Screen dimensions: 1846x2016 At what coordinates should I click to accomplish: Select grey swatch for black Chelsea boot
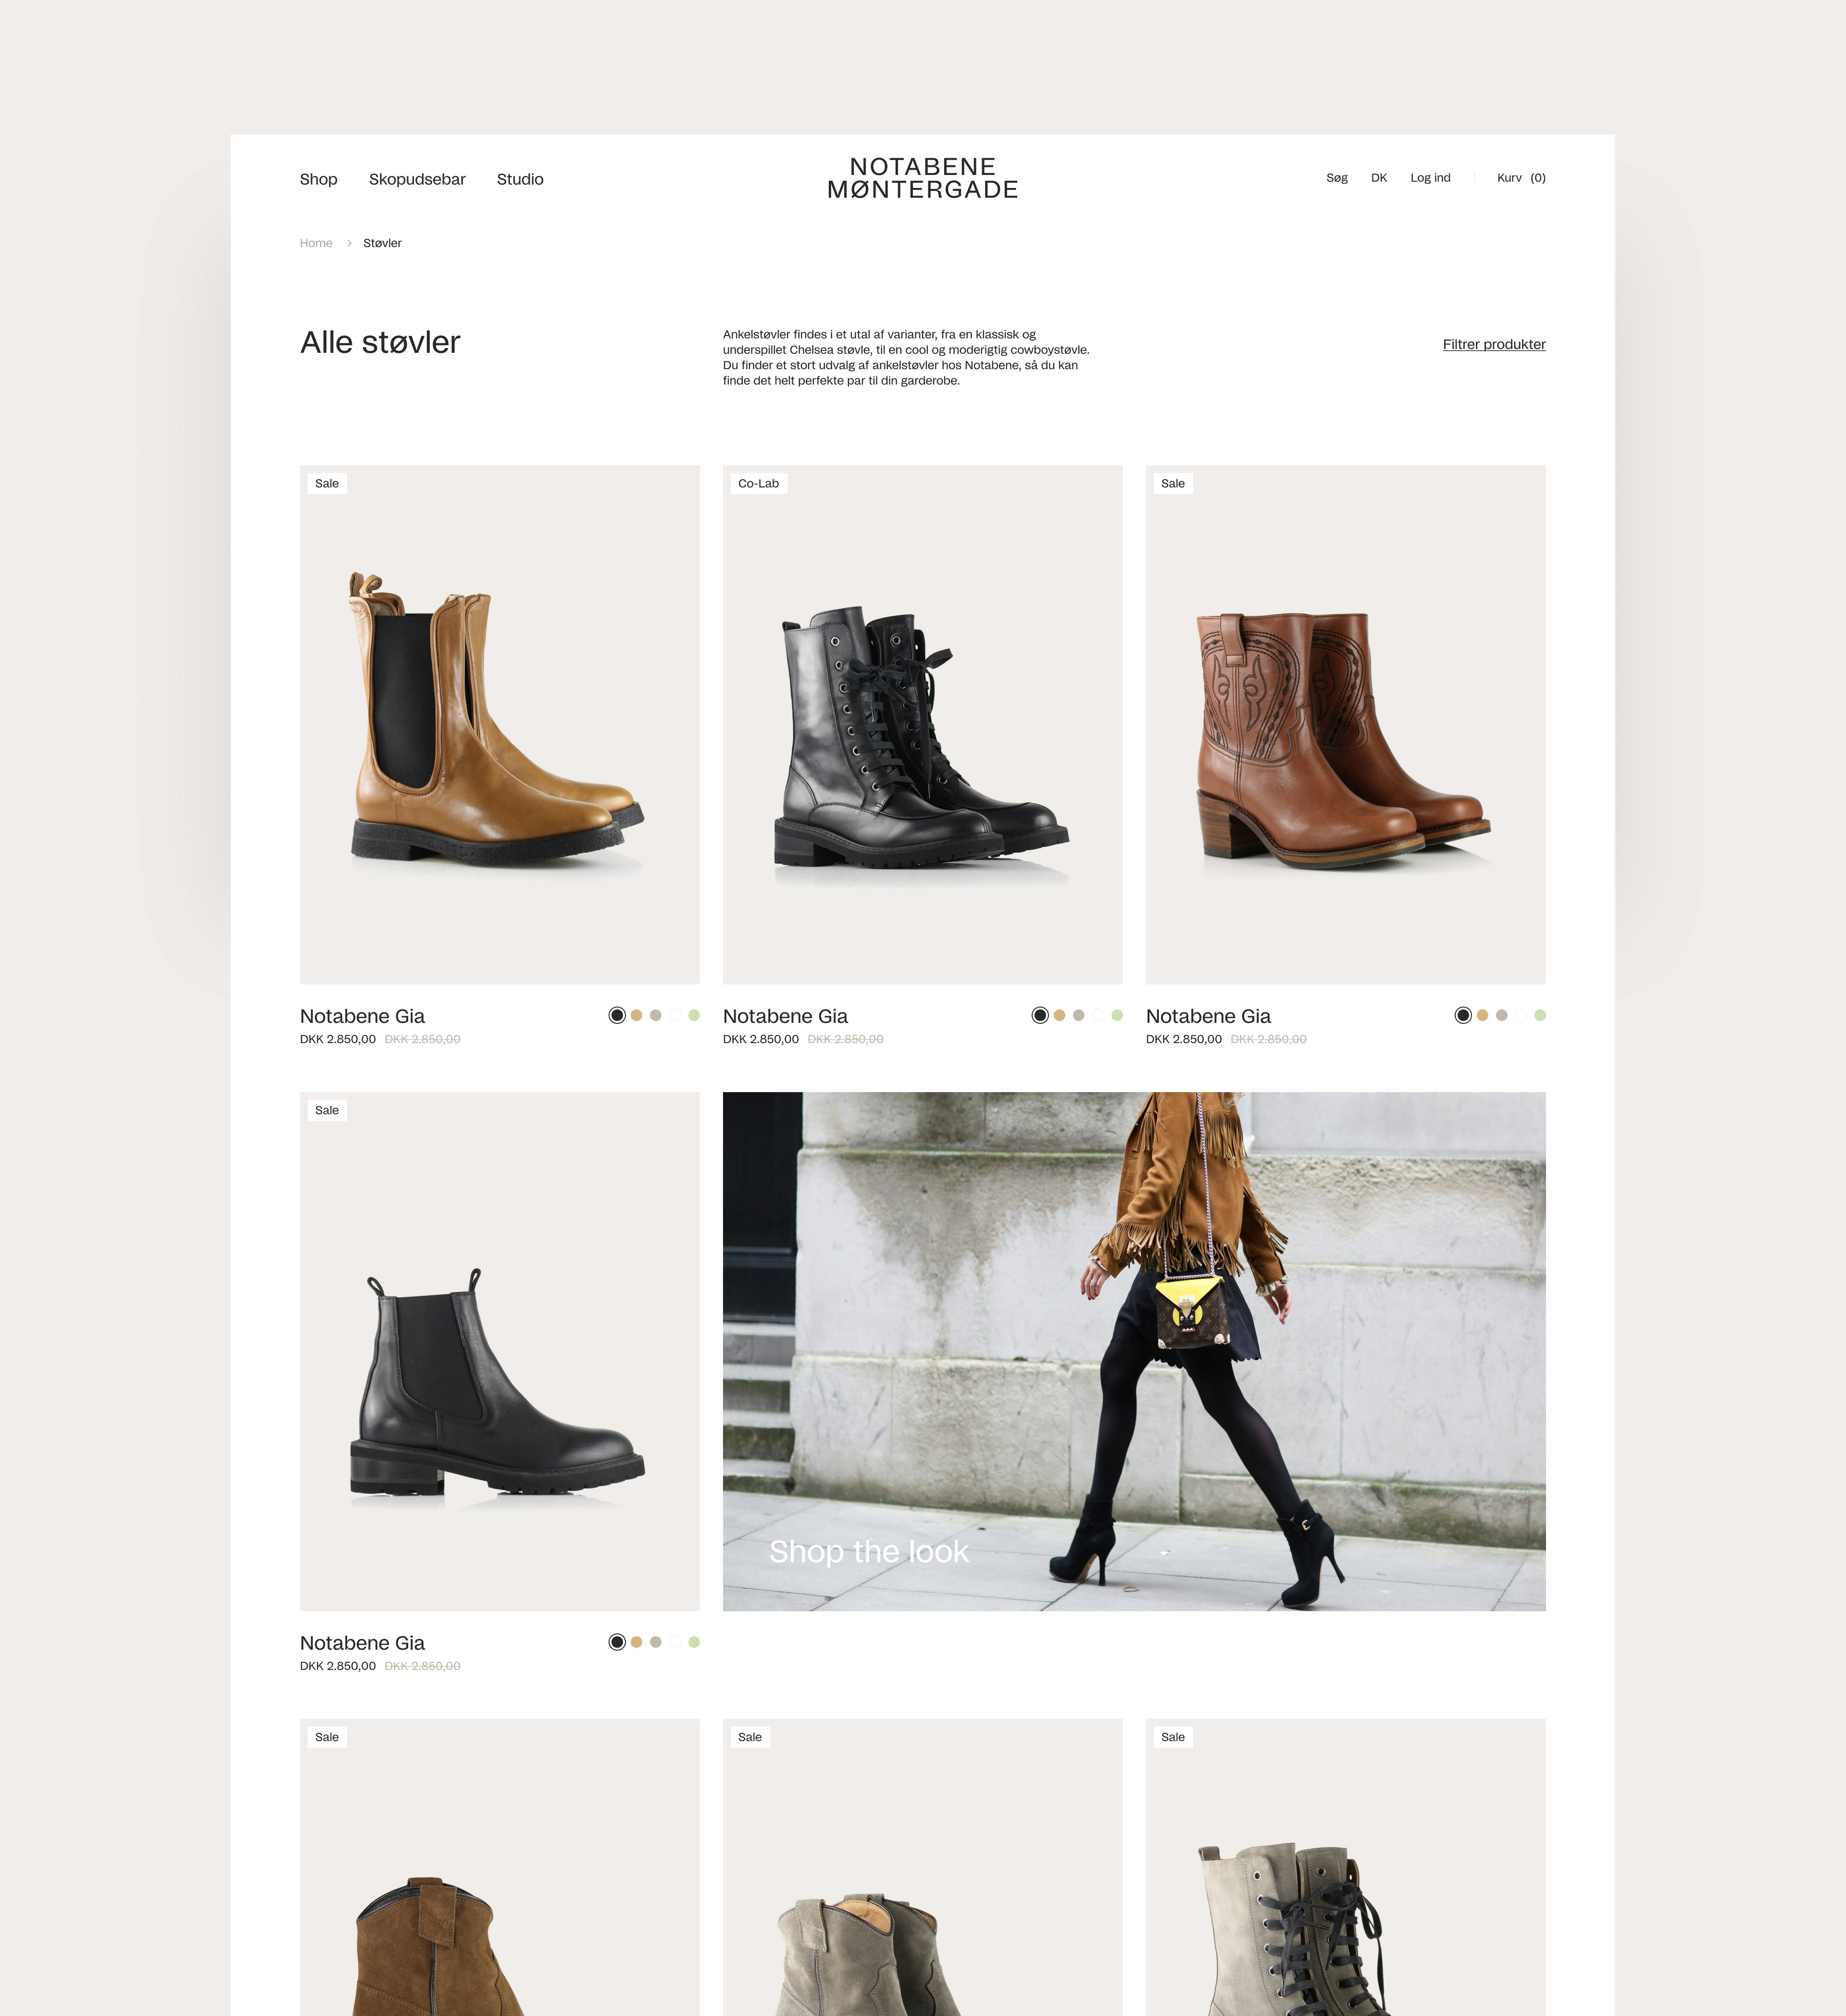656,1642
